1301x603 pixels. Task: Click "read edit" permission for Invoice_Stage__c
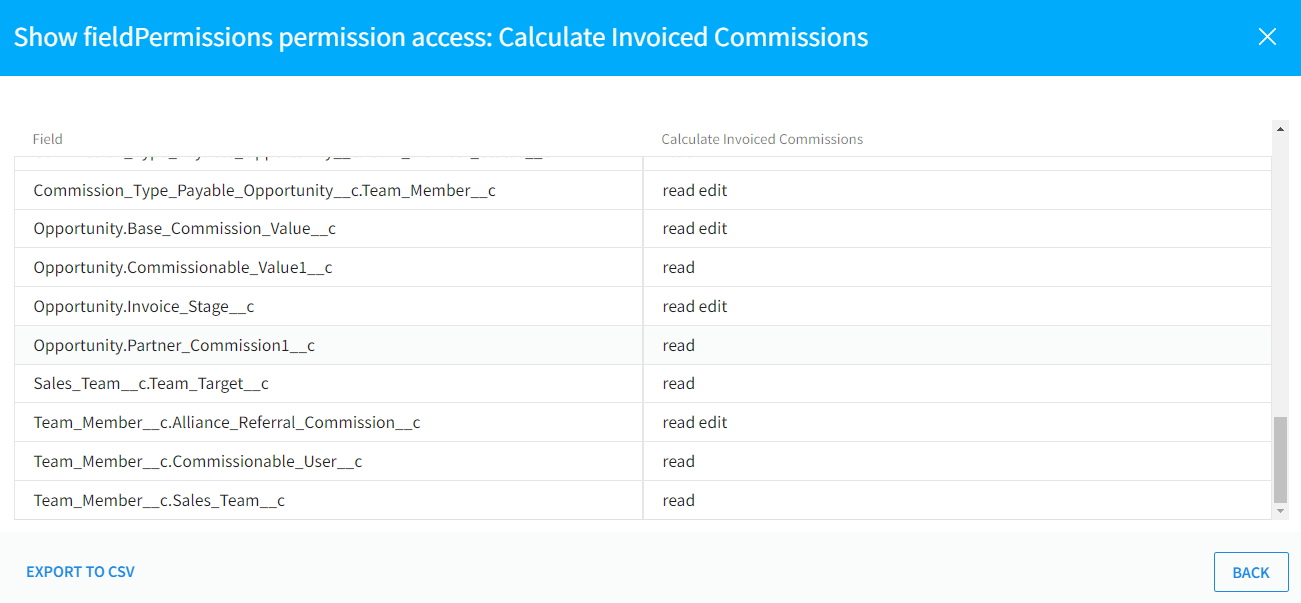pos(695,307)
